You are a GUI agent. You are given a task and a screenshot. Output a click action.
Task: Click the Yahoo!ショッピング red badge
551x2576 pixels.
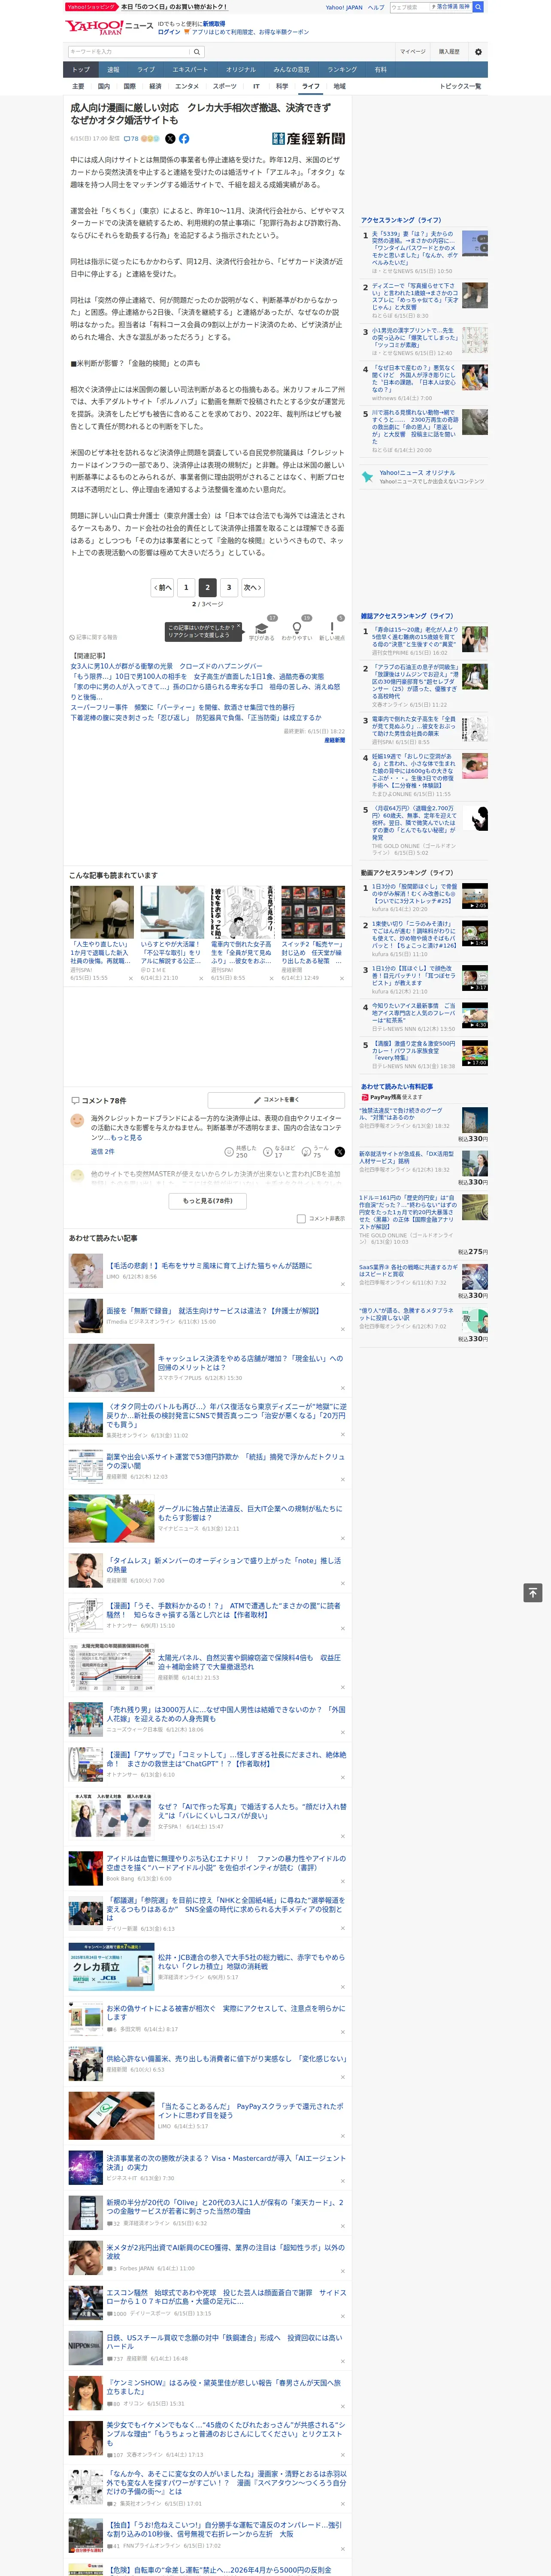tap(91, 7)
